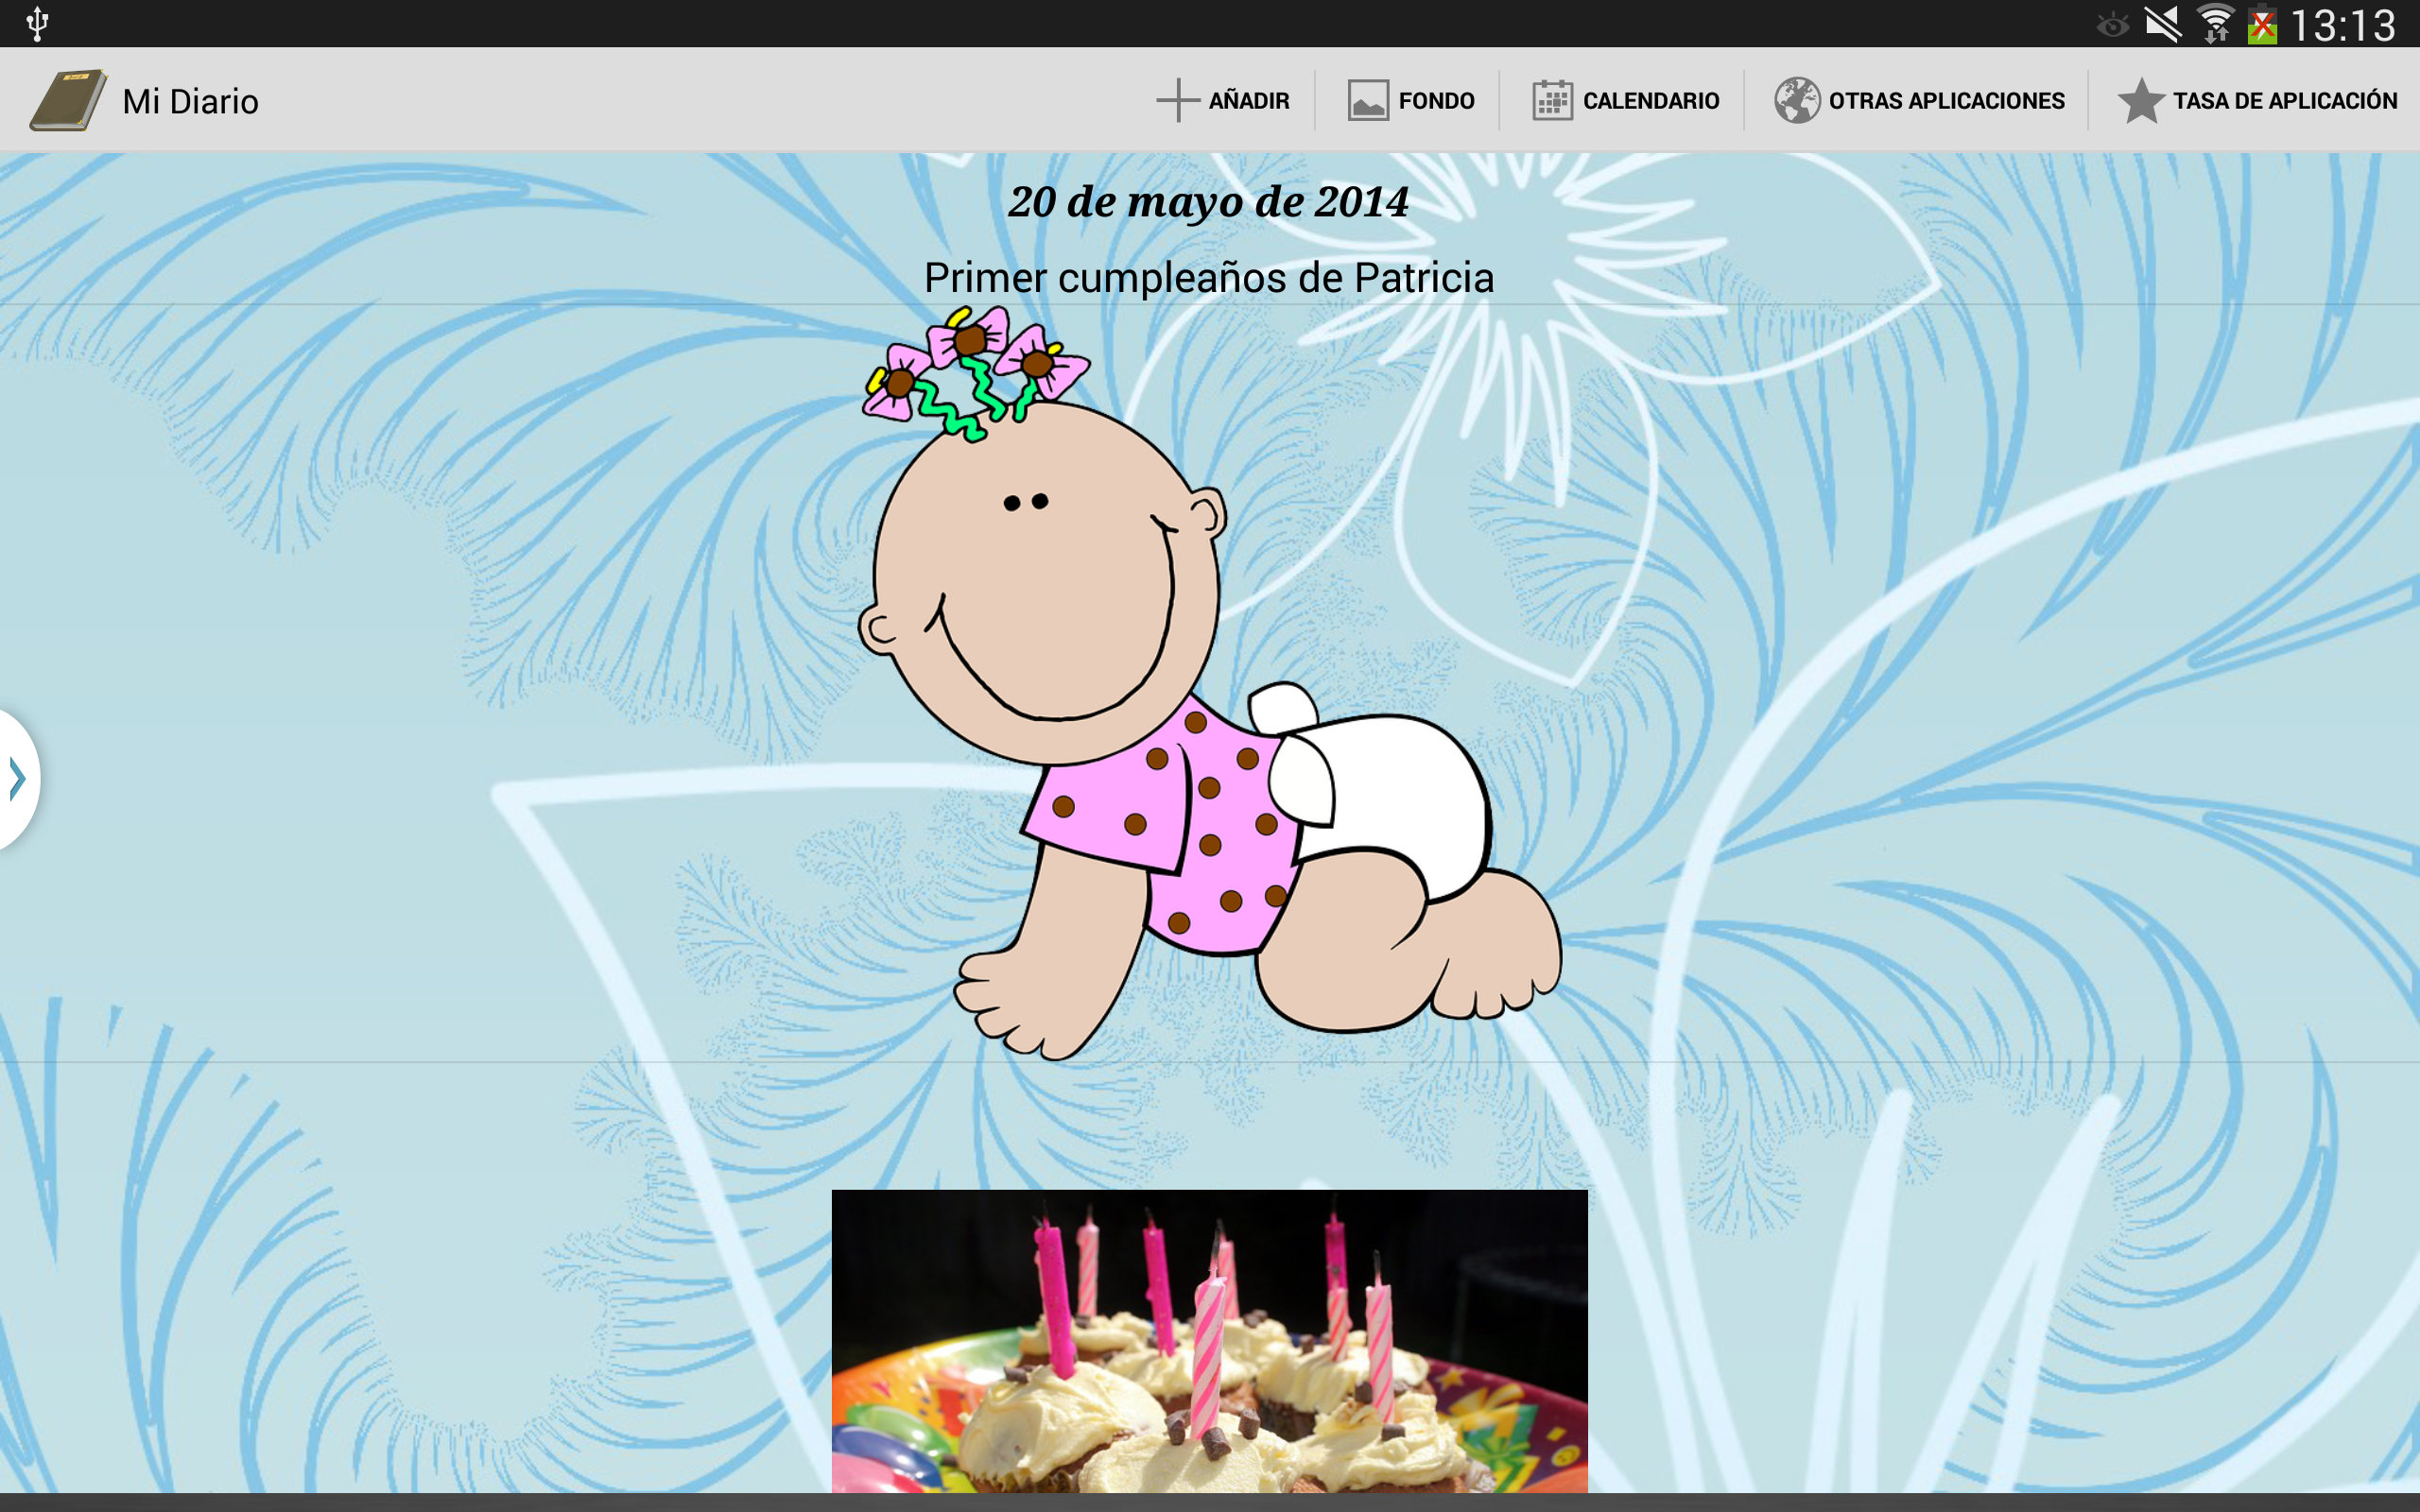Image resolution: width=2420 pixels, height=1512 pixels.
Task: Expand the side drawer chevron handle
Action: (18, 778)
